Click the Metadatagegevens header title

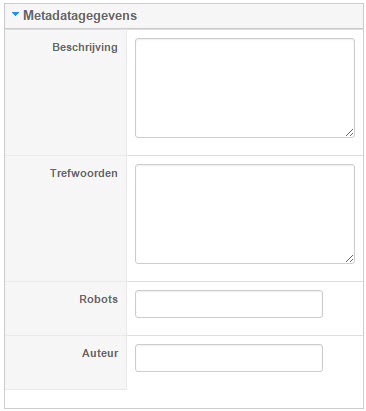[x=80, y=16]
